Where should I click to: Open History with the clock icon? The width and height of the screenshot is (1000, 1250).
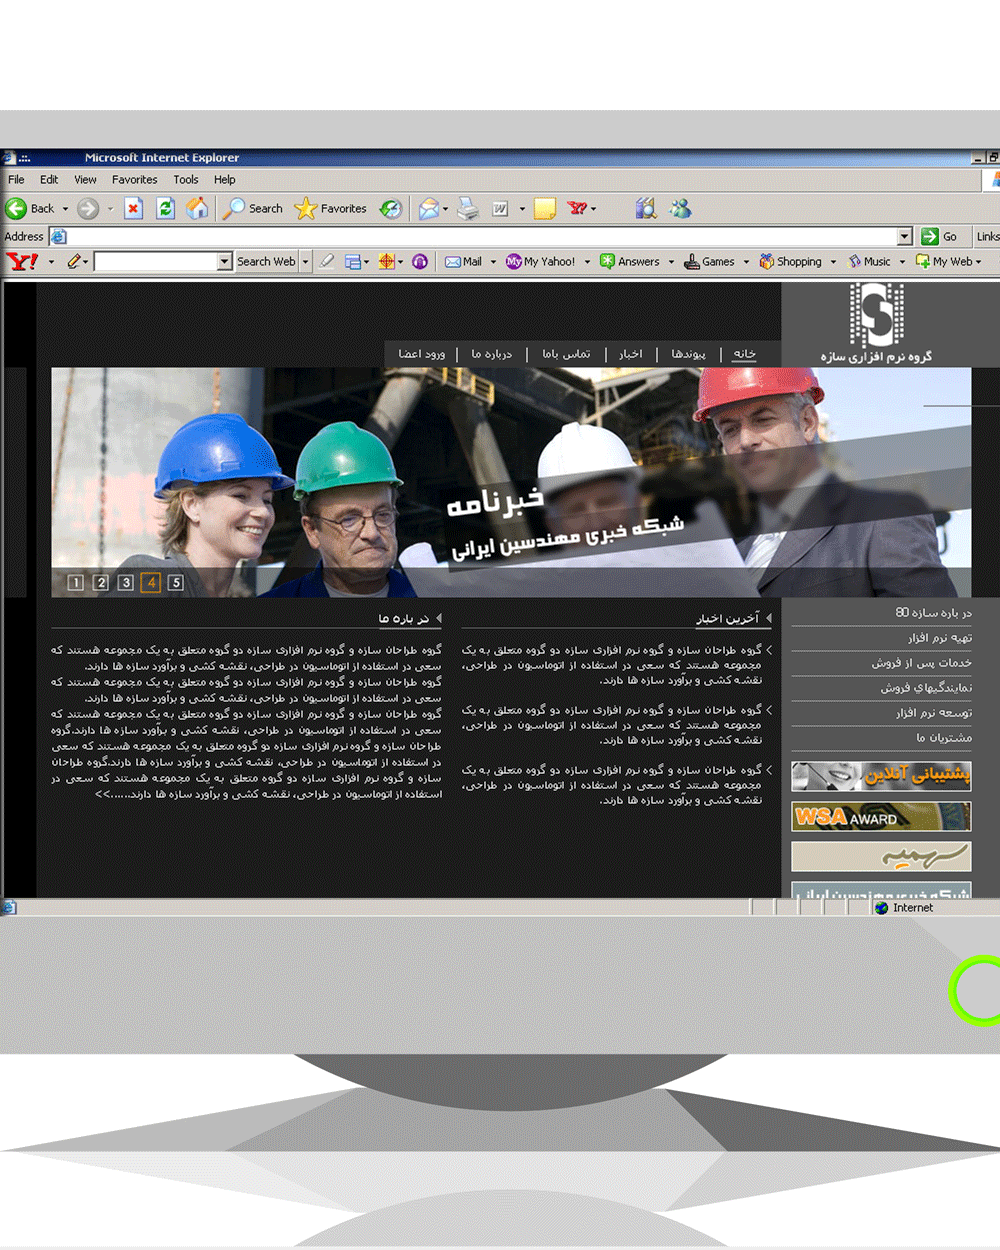(x=391, y=208)
